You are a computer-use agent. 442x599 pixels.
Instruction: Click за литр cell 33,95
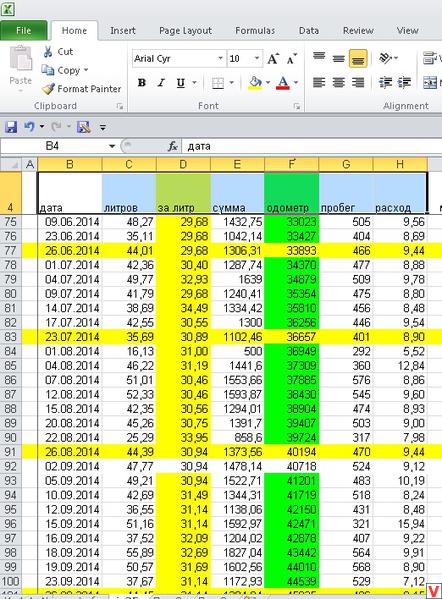pos(183,437)
